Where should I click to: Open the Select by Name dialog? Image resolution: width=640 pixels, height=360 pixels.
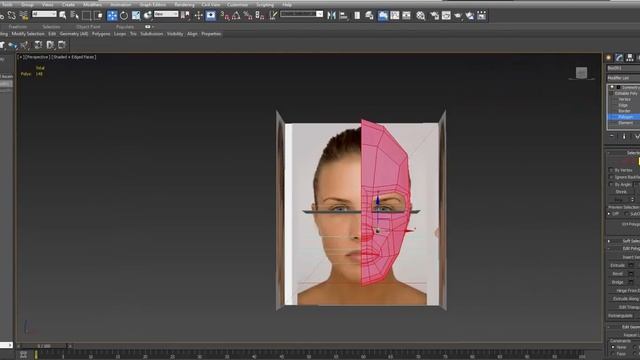(75, 16)
